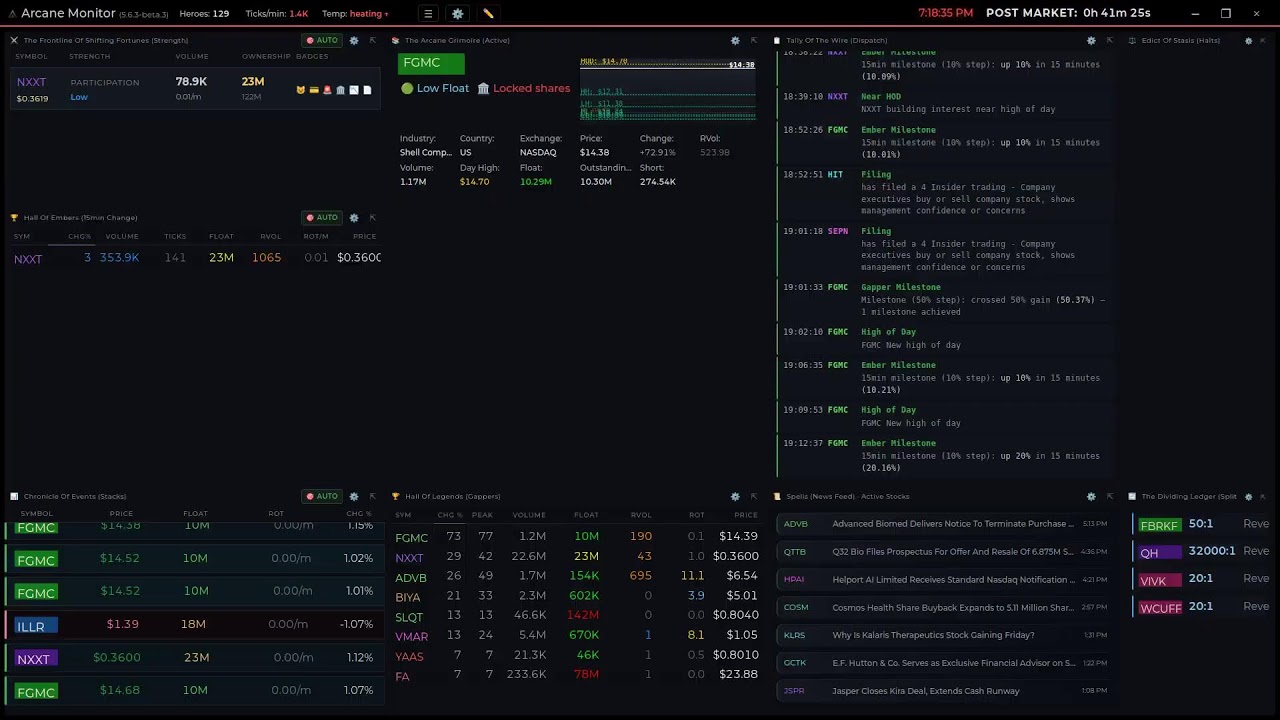Select QH 32000:1 split entry
The width and height of the screenshot is (1280, 720).
(1203, 552)
